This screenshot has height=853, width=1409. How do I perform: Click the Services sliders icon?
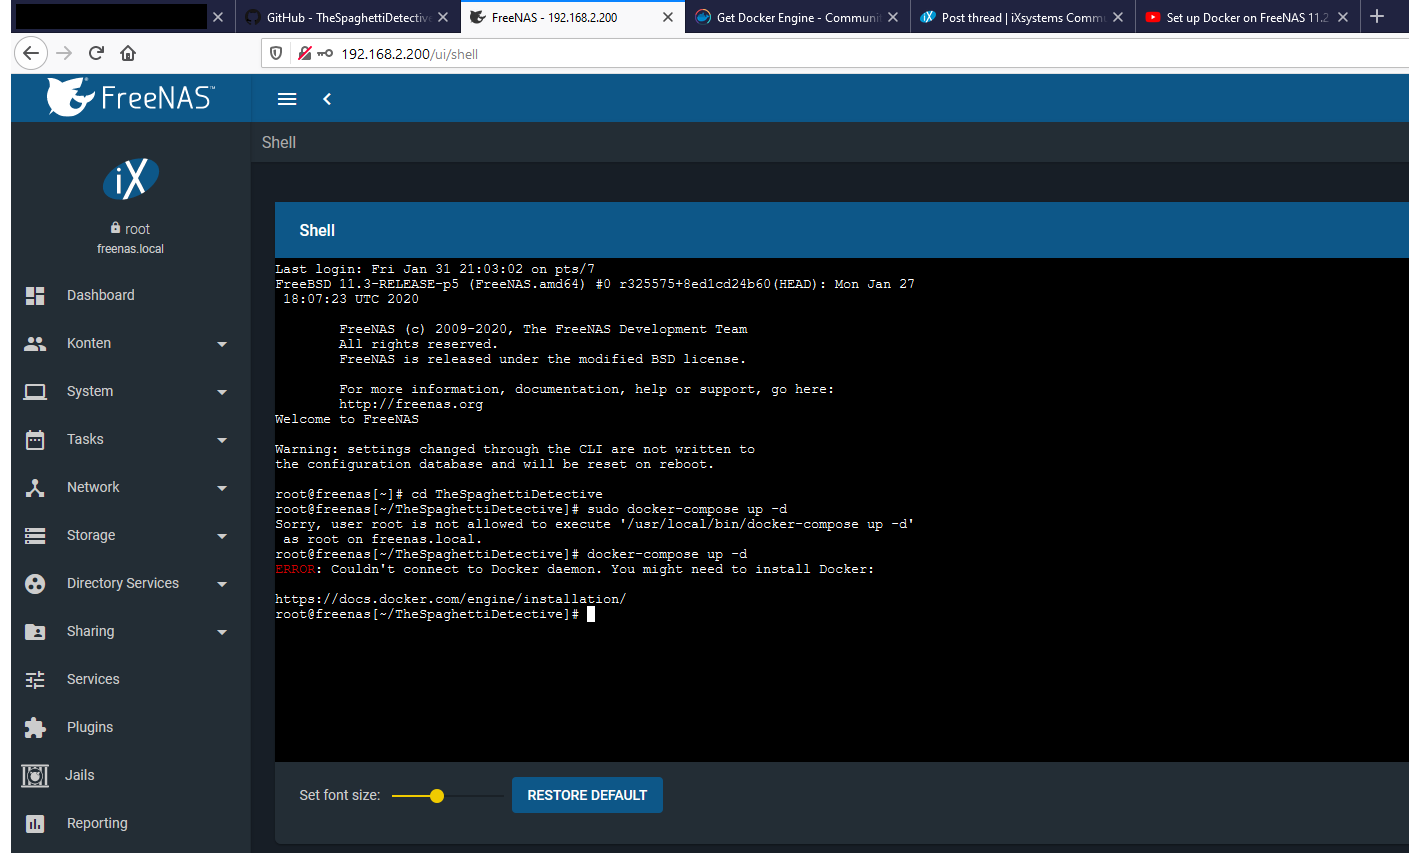click(35, 679)
